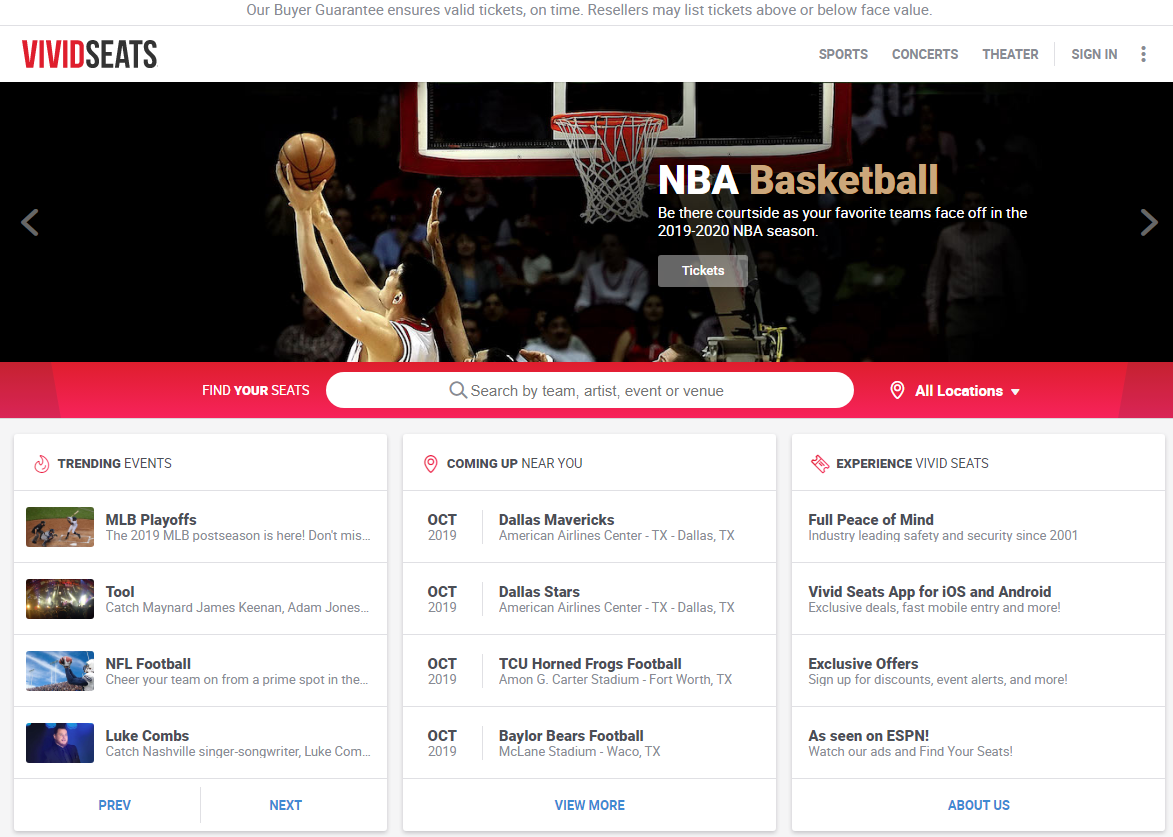Select the Dallas Stars event

(539, 591)
